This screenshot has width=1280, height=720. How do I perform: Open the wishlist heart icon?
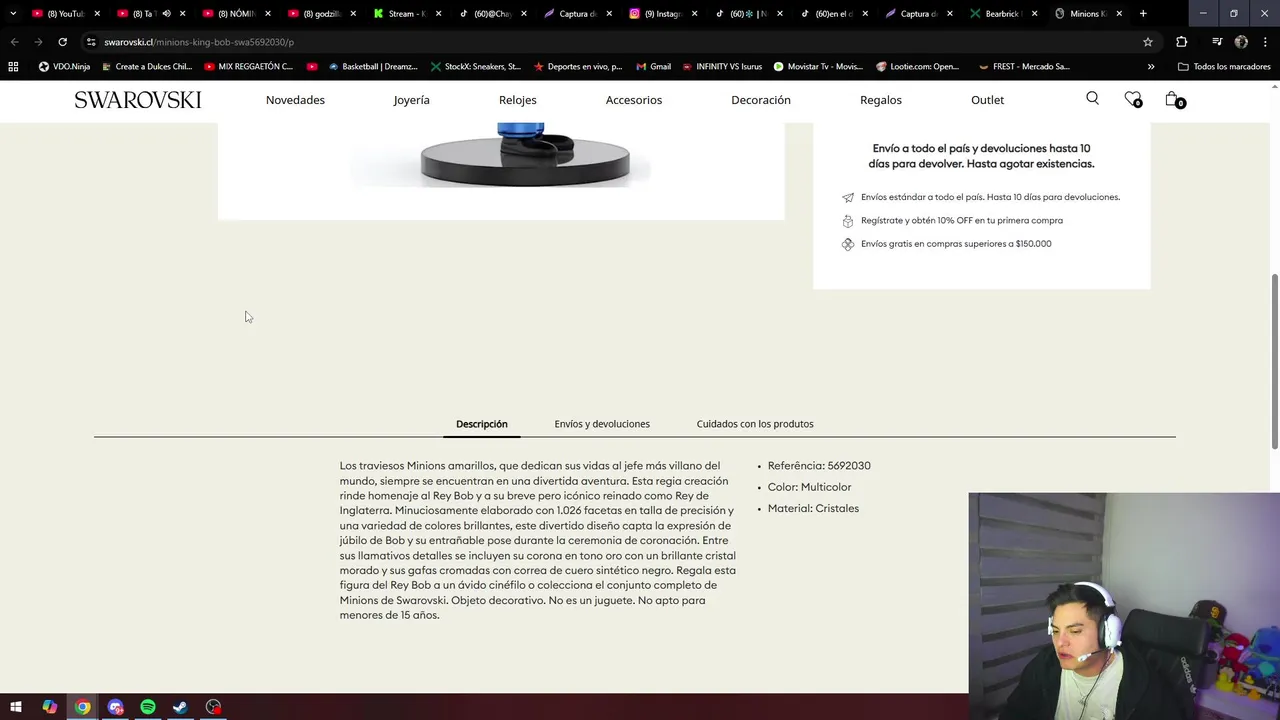click(x=1132, y=98)
